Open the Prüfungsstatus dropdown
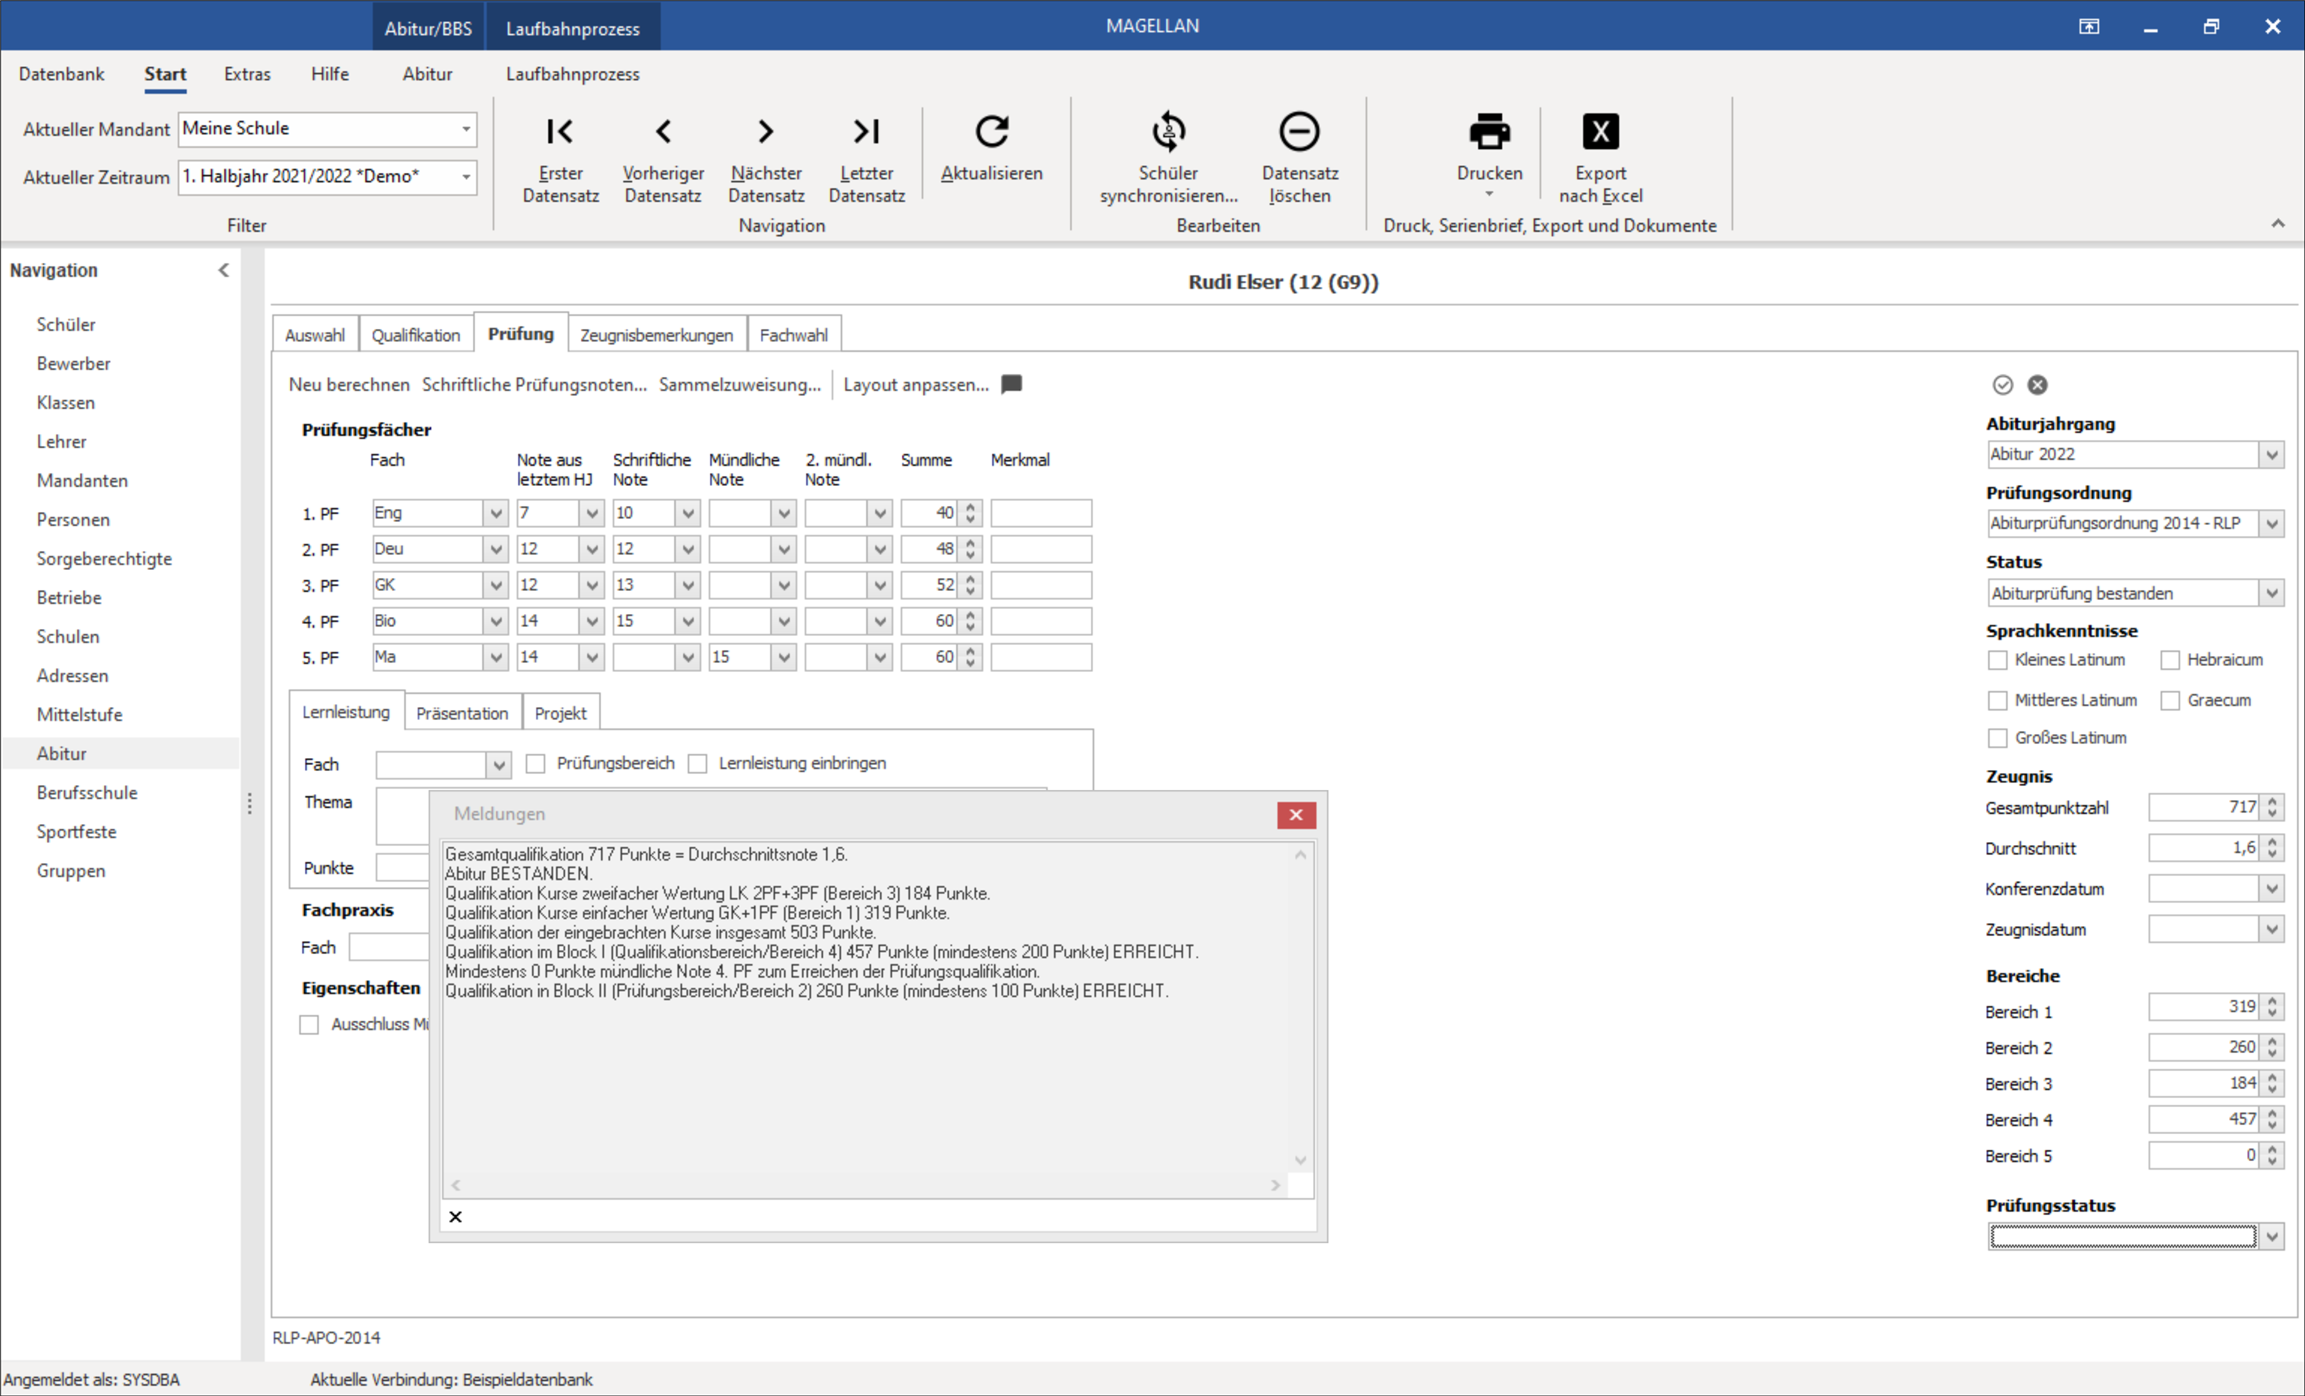2305x1396 pixels. point(2271,1237)
